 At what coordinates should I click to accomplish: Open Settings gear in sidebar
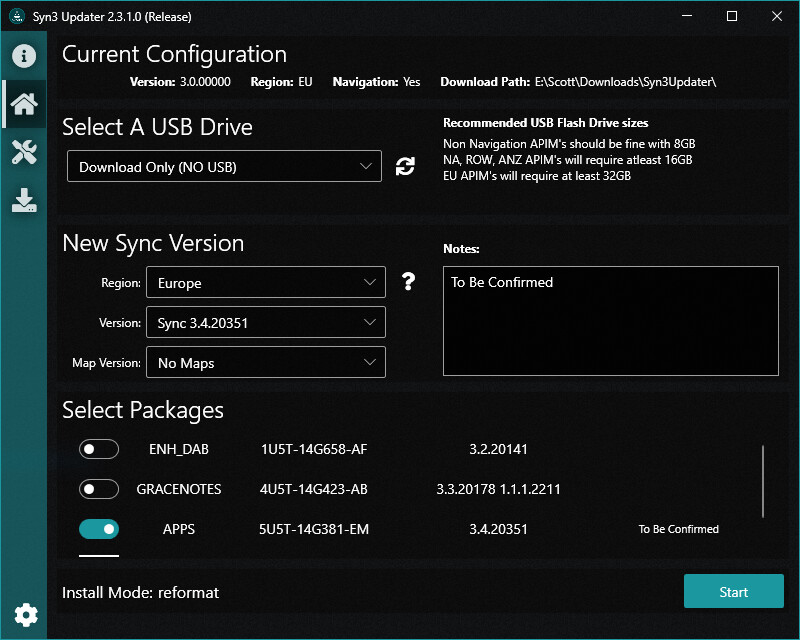24,614
